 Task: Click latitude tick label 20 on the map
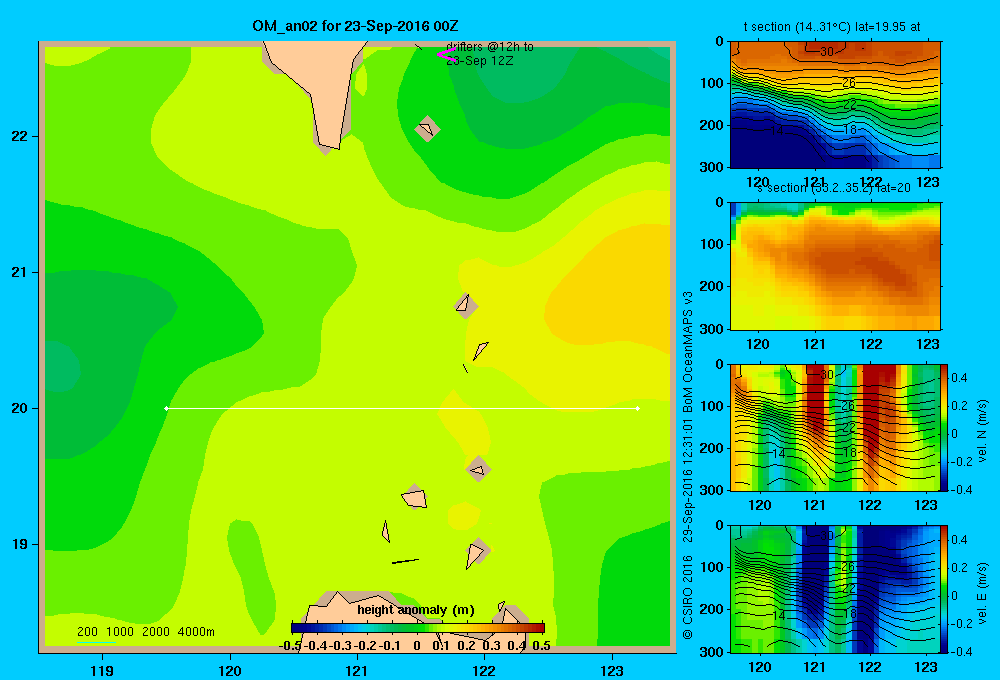(20, 408)
